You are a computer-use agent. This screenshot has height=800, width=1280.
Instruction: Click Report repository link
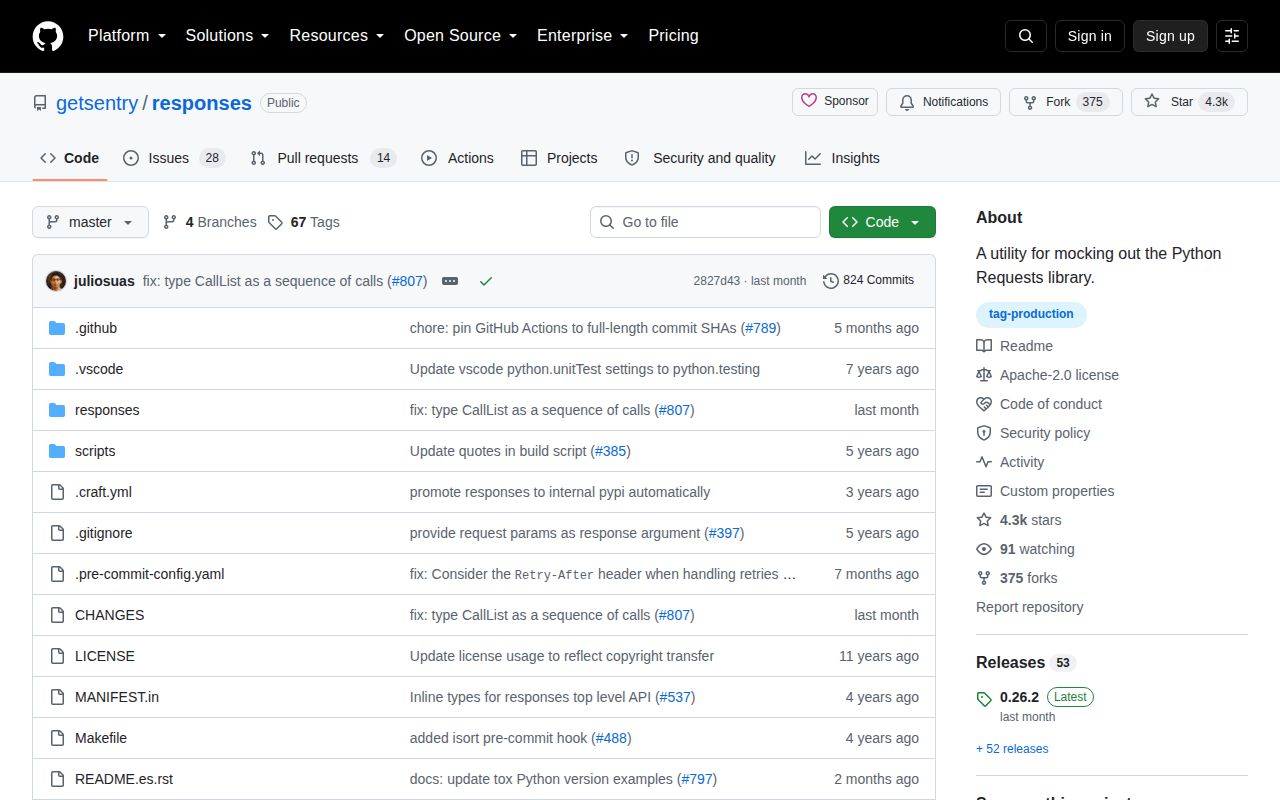tap(1029, 607)
